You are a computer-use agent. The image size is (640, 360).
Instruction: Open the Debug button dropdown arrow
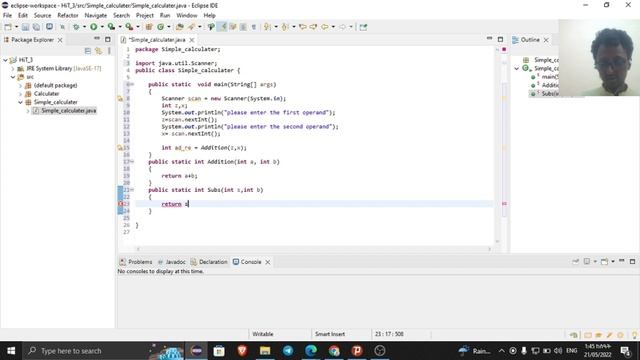coord(84,27)
